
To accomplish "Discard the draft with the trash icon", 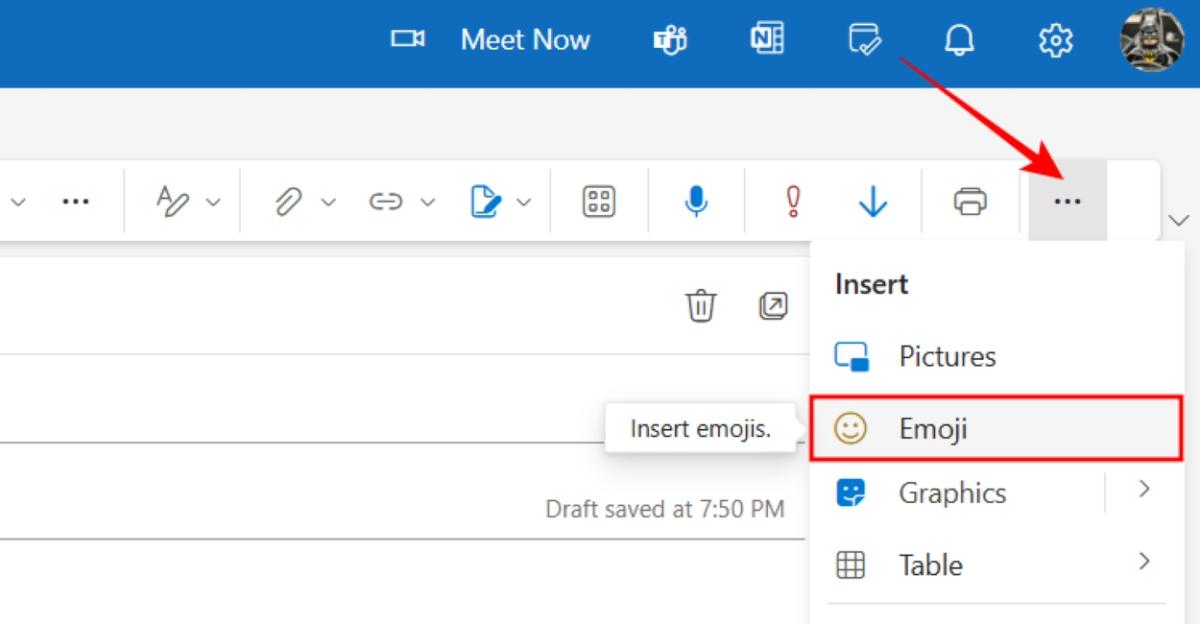I will [x=700, y=306].
